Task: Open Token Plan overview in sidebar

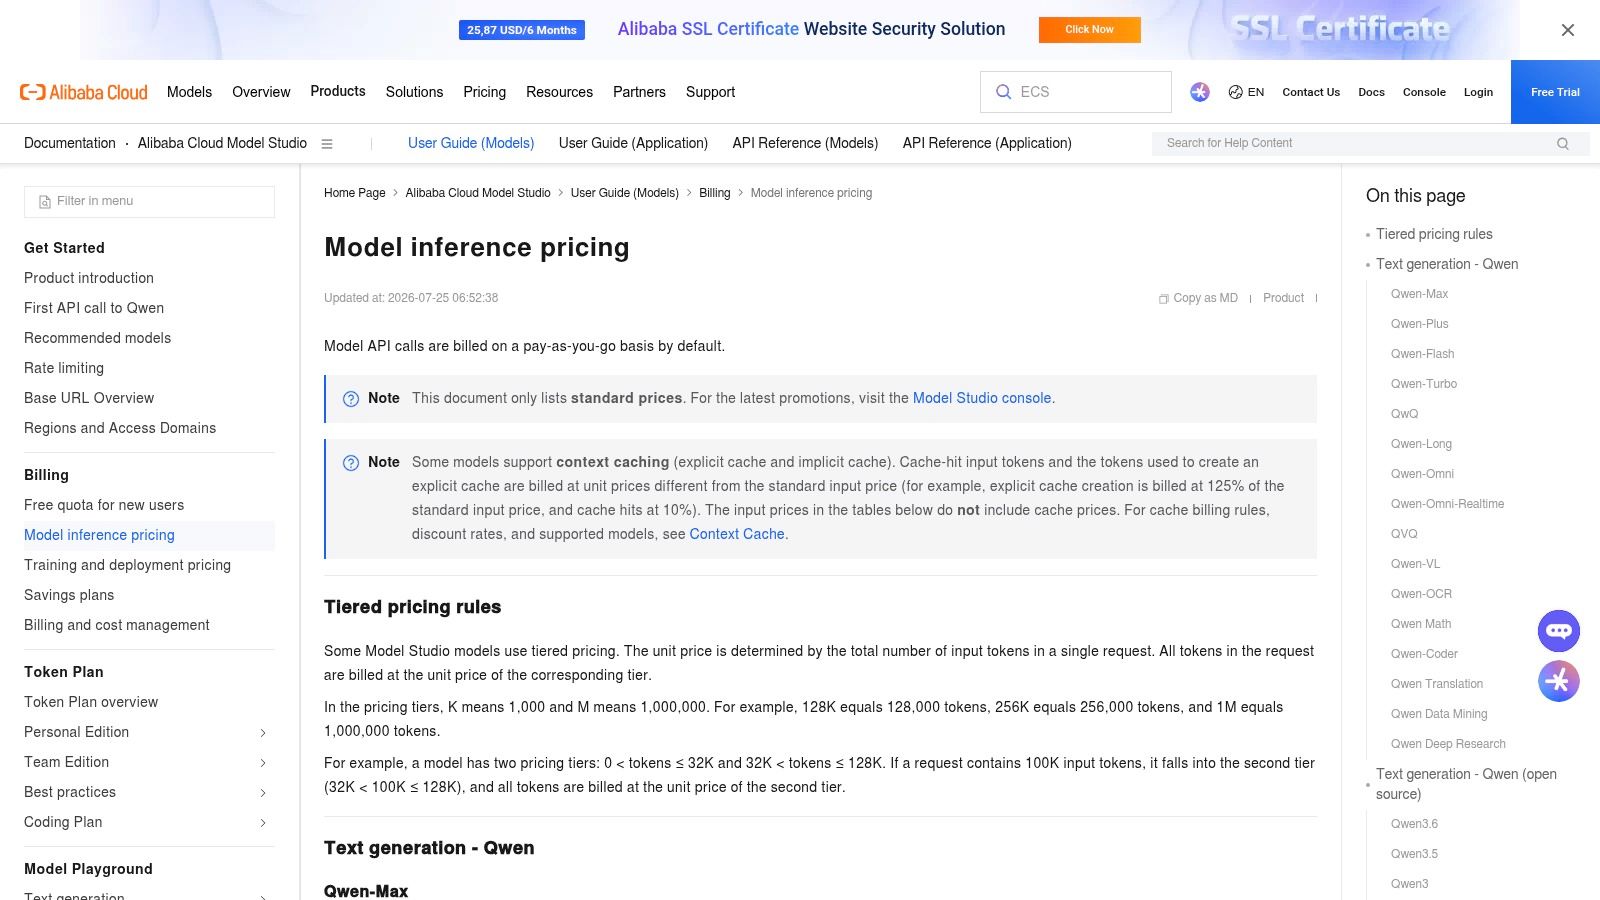Action: pyautogui.click(x=91, y=702)
